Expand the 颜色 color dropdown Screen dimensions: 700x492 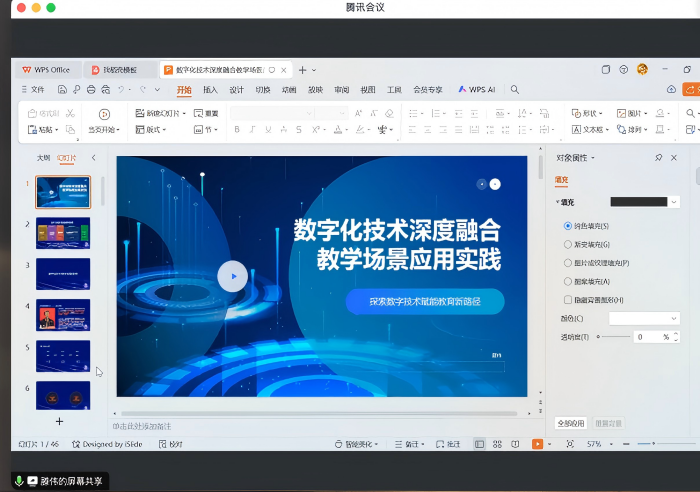point(644,318)
